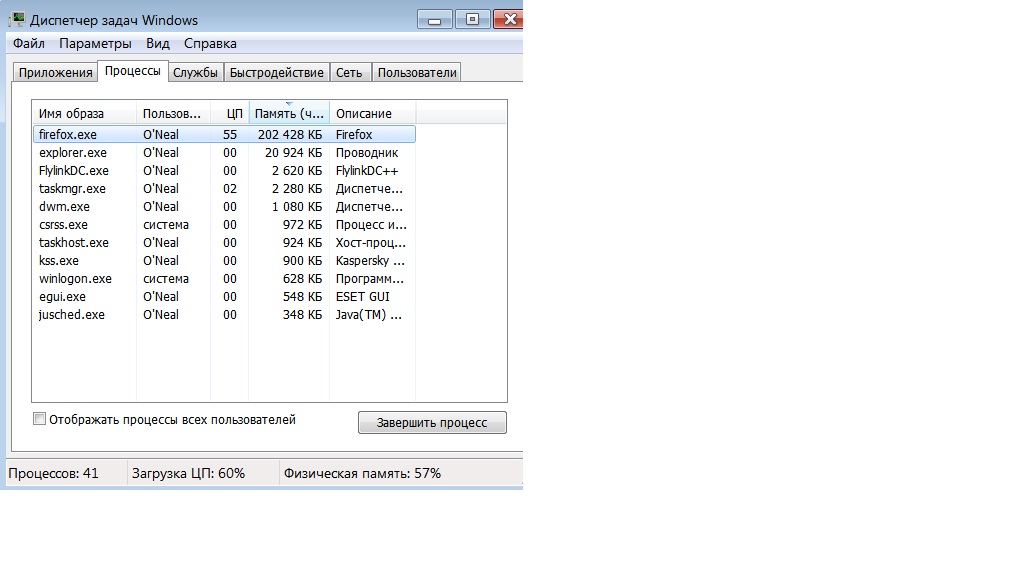Click the Kaspersky description cell
The width and height of the screenshot is (1009, 588).
click(x=370, y=261)
